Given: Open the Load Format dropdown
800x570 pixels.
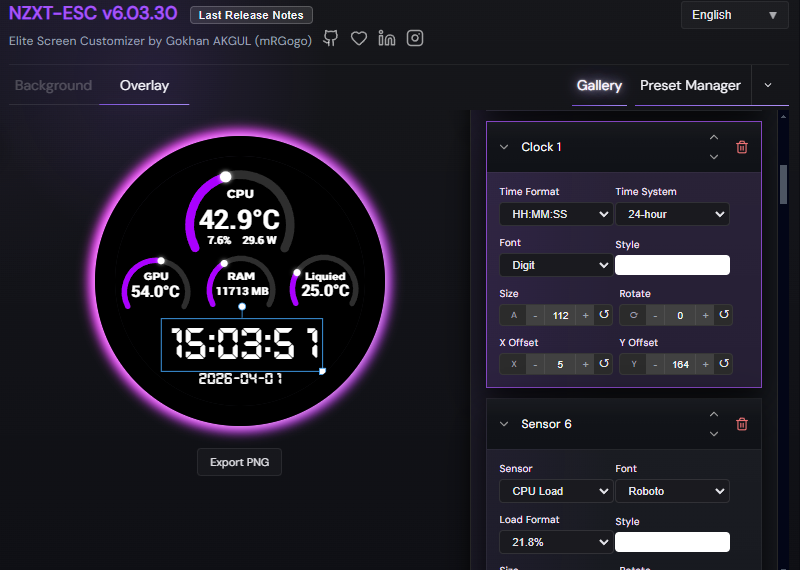Looking at the screenshot, I should click(x=556, y=542).
